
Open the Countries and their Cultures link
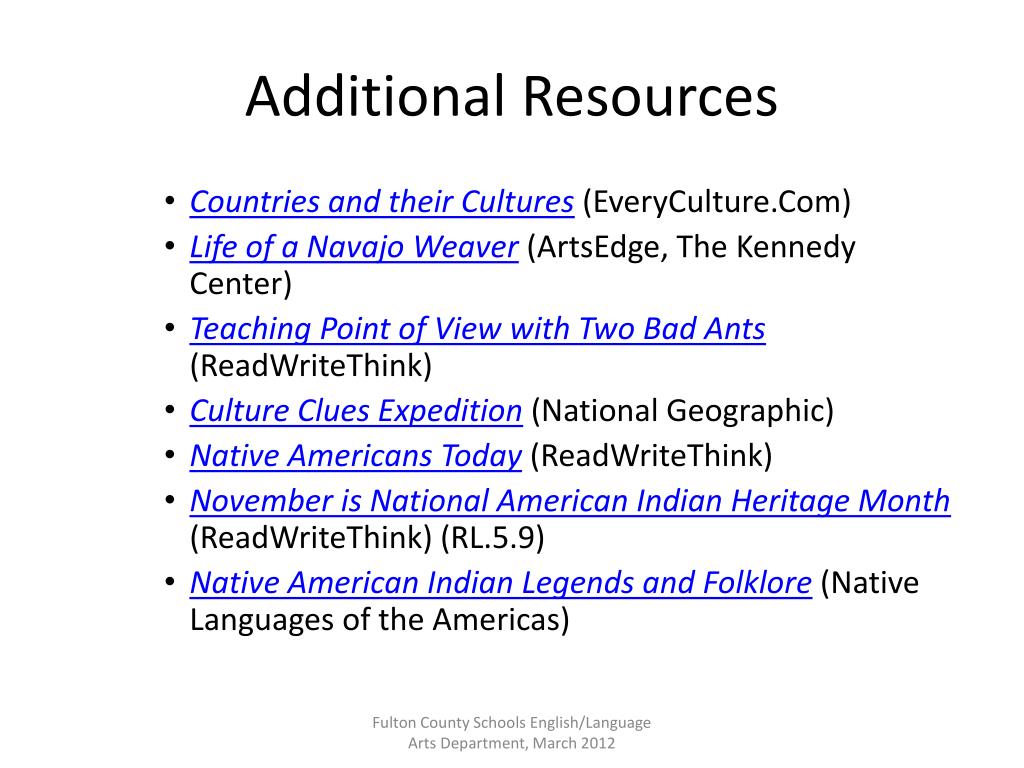[x=382, y=202]
